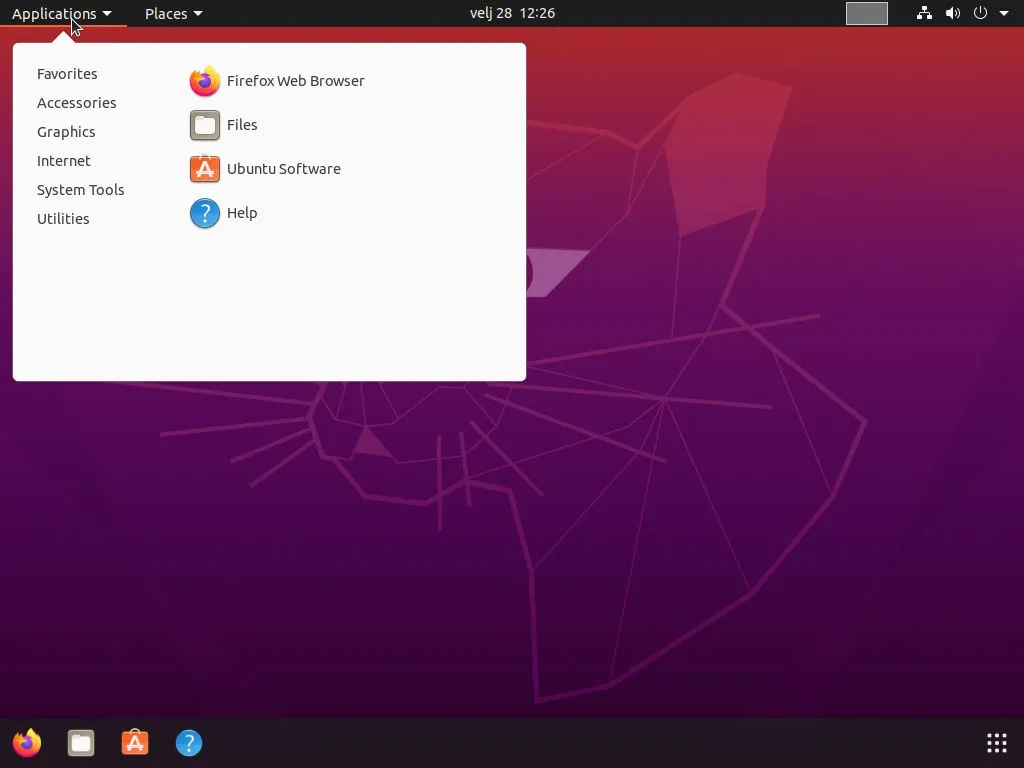Click the volume icon in the top bar
1024x768 pixels.
(x=953, y=13)
